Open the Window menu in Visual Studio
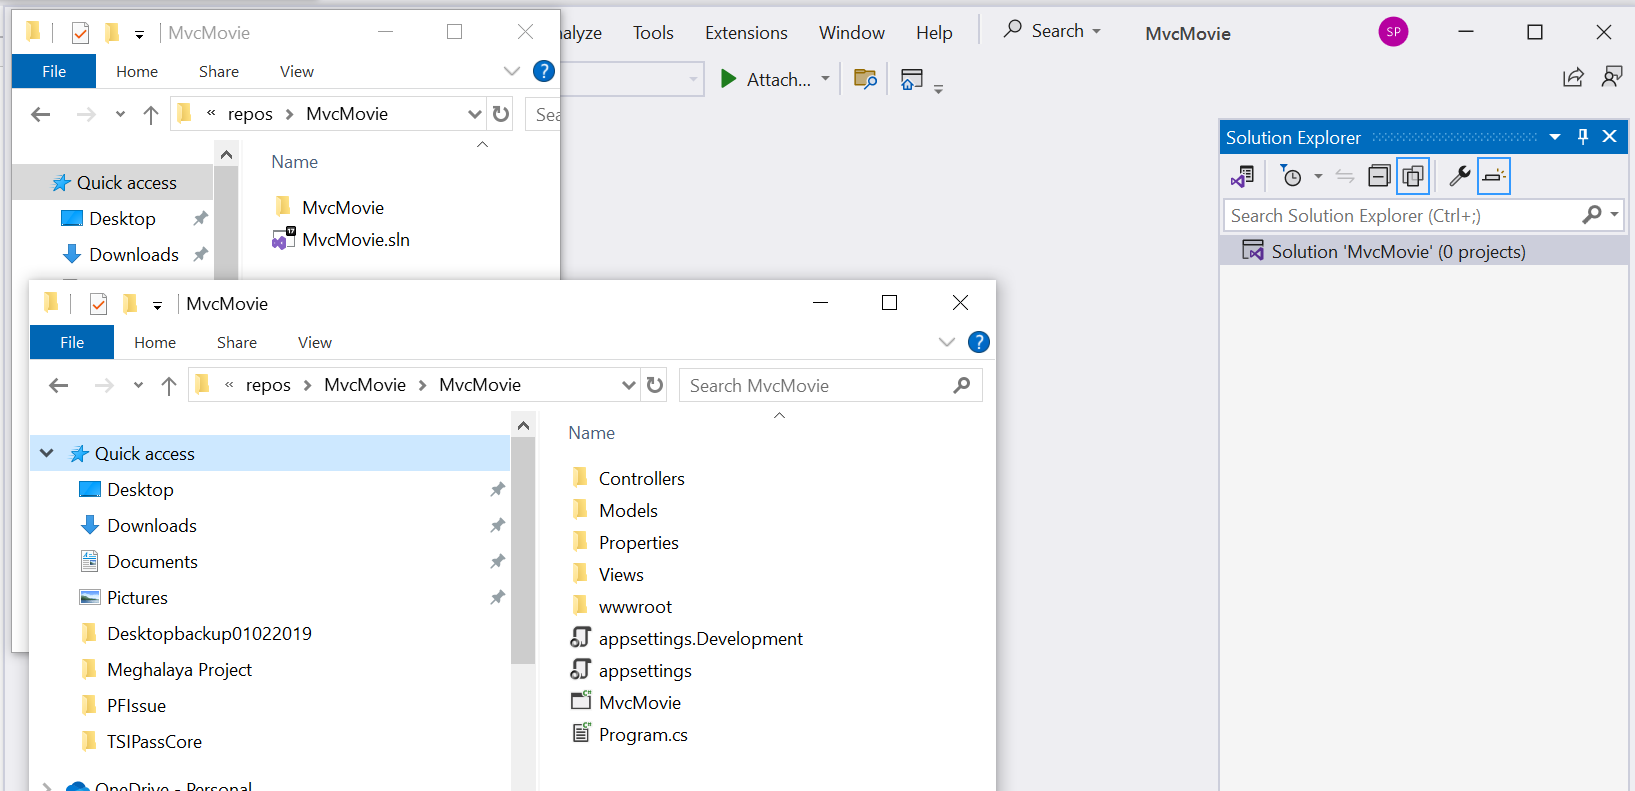This screenshot has width=1635, height=791. (852, 33)
